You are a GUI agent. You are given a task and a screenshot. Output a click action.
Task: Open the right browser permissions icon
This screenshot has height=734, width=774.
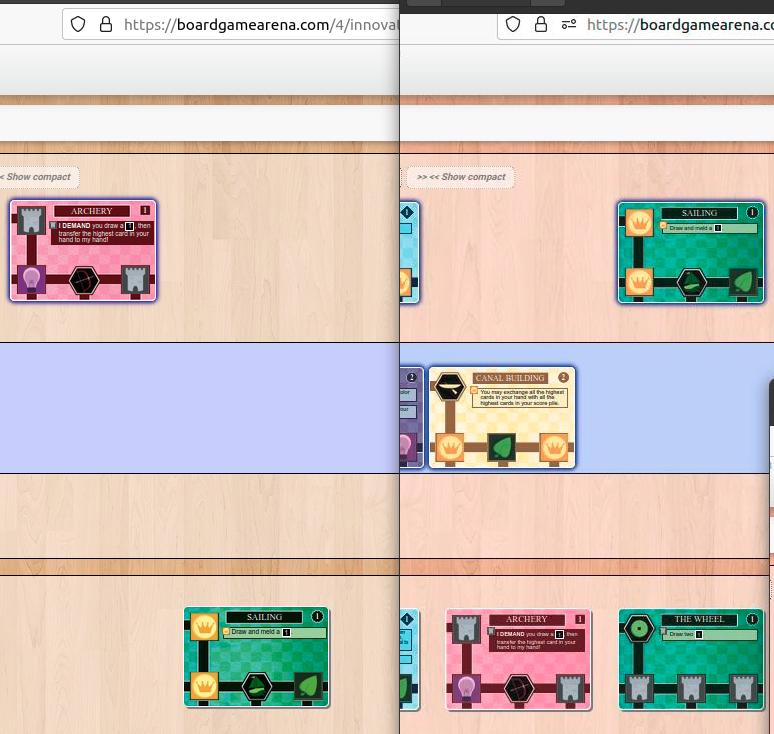pos(569,24)
